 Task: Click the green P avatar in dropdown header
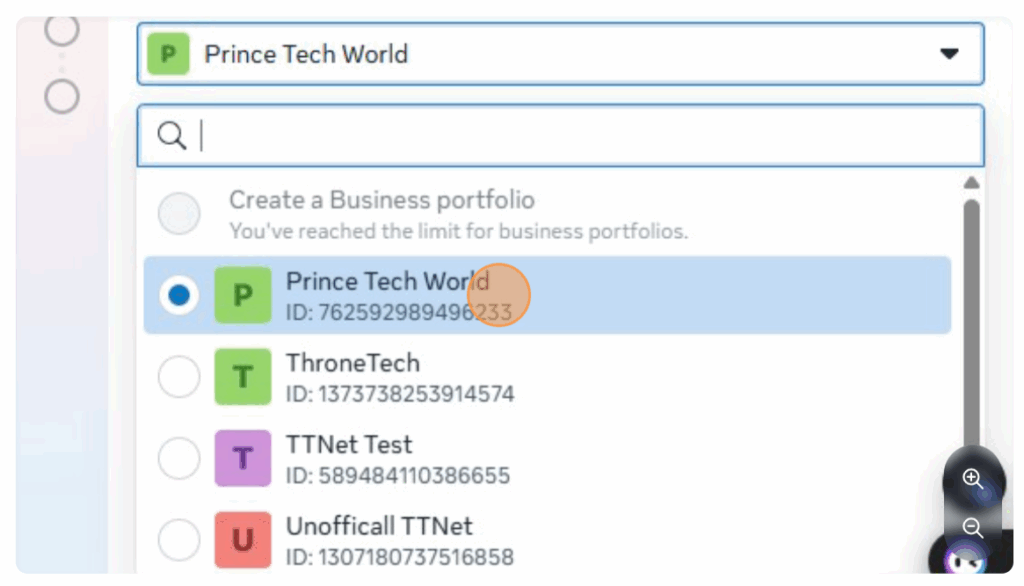[x=168, y=54]
